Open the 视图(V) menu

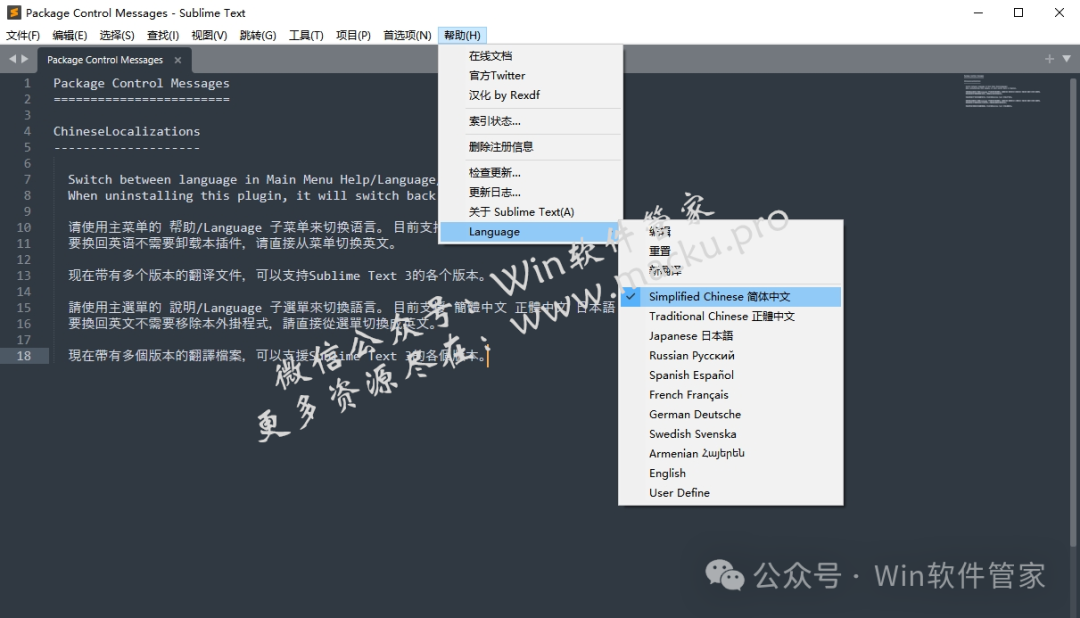(209, 35)
